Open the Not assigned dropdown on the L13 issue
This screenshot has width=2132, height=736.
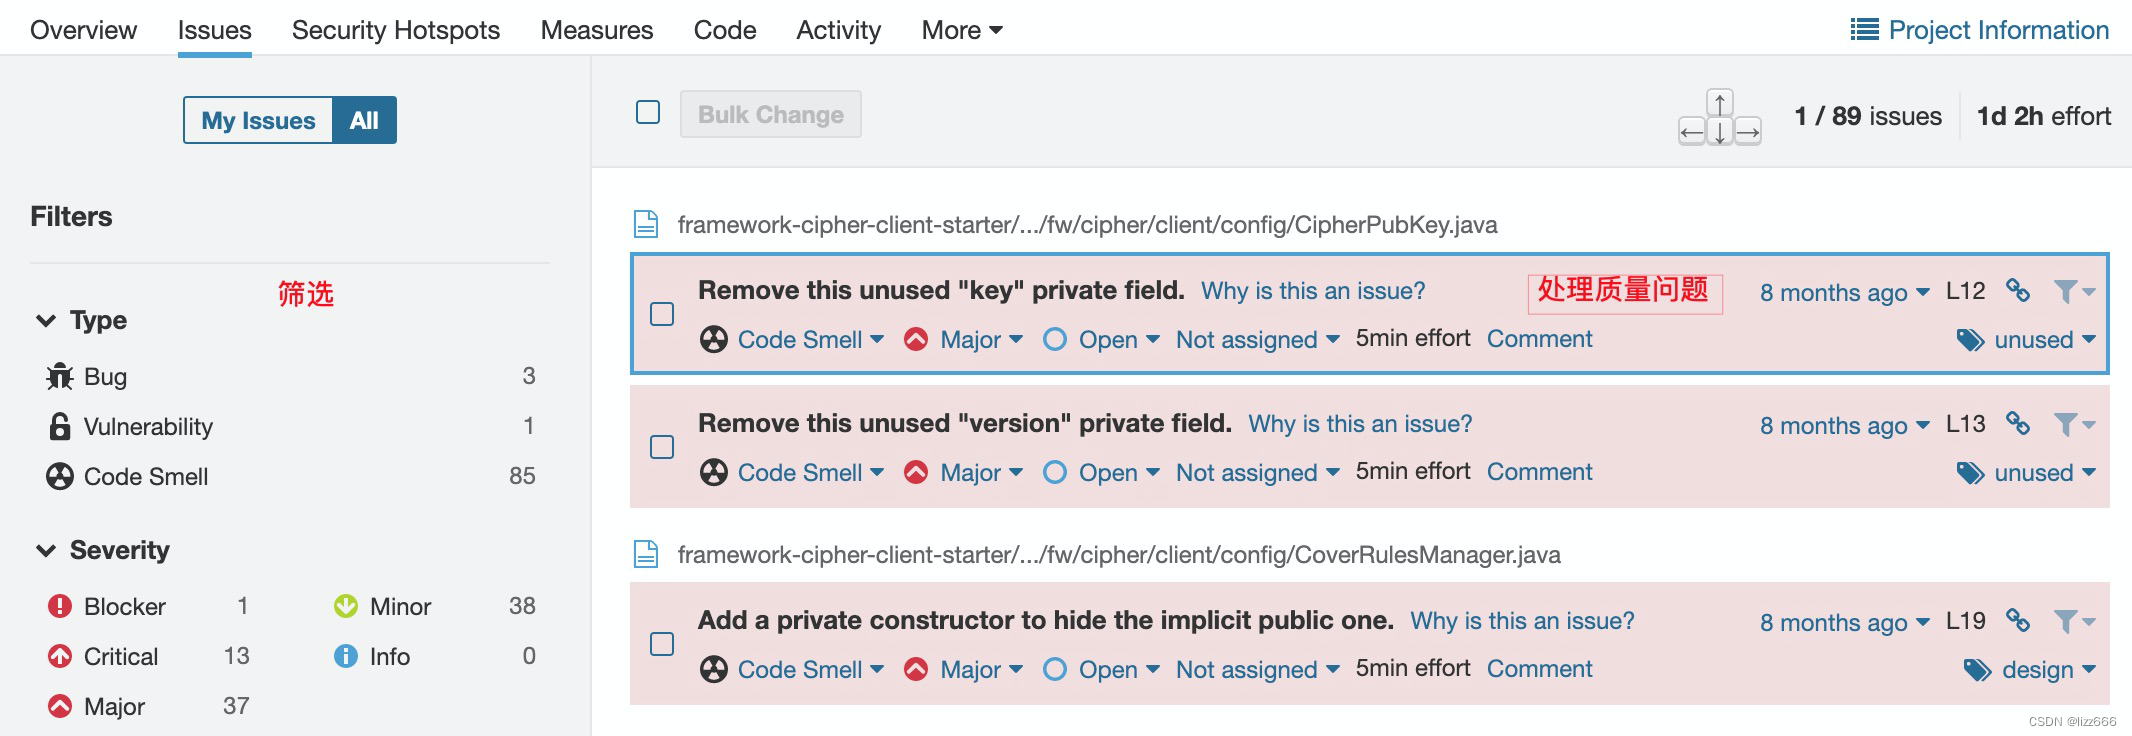coord(1257,473)
